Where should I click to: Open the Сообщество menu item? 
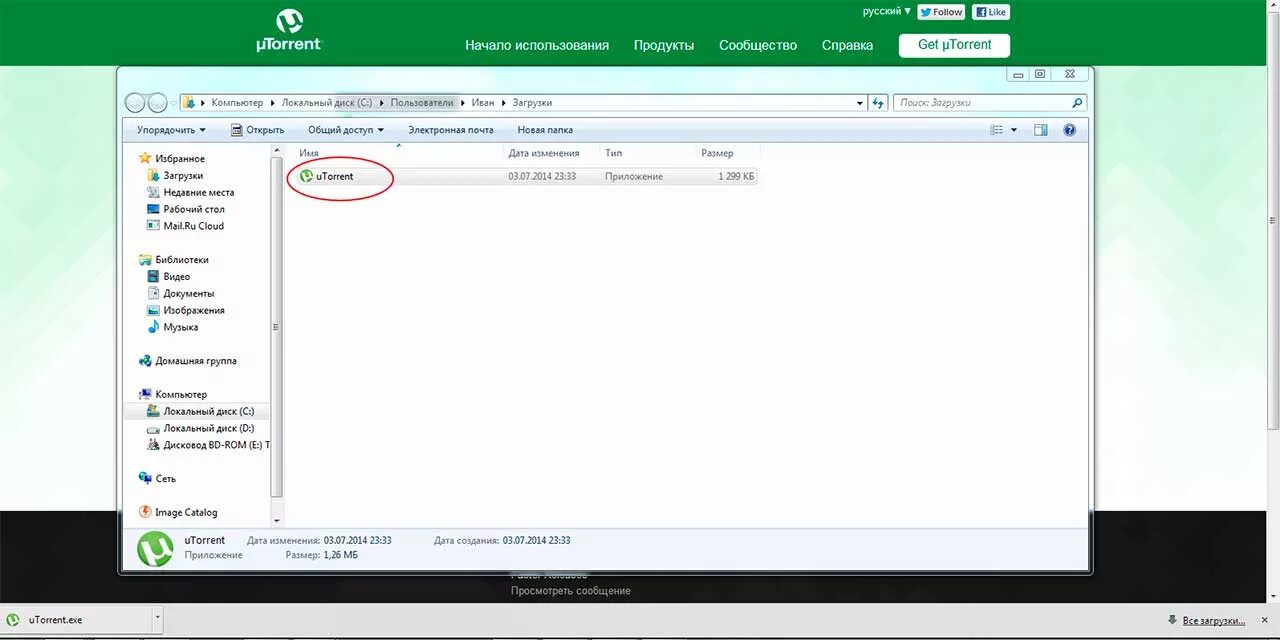[758, 45]
